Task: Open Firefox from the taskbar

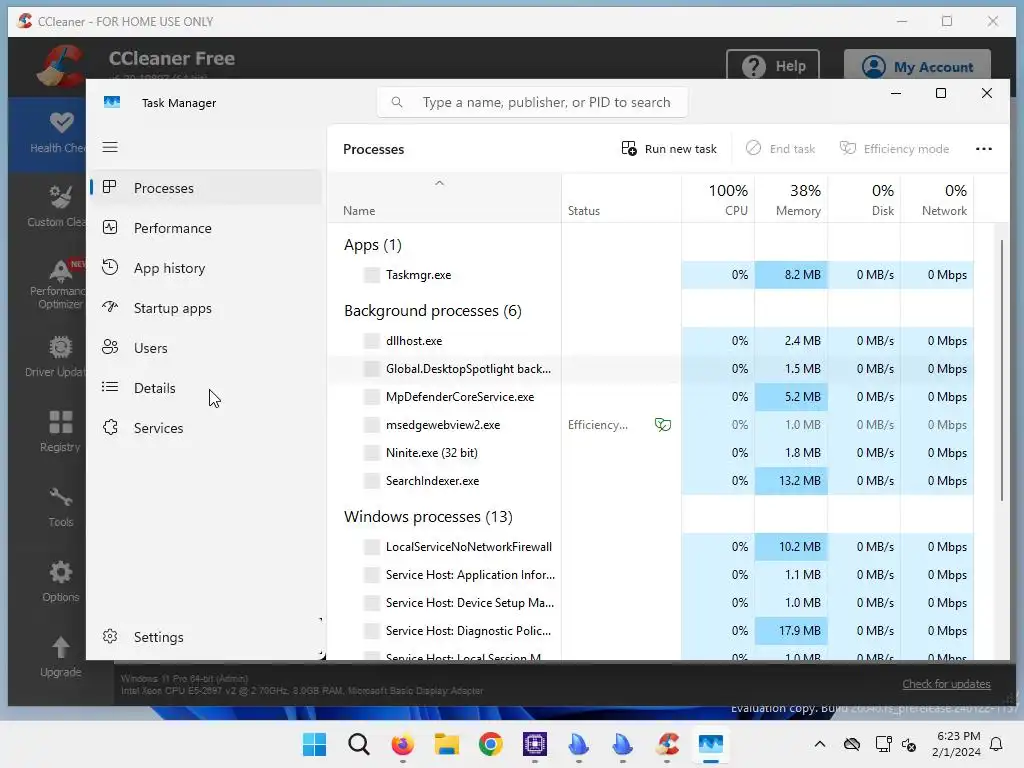Action: coord(402,744)
